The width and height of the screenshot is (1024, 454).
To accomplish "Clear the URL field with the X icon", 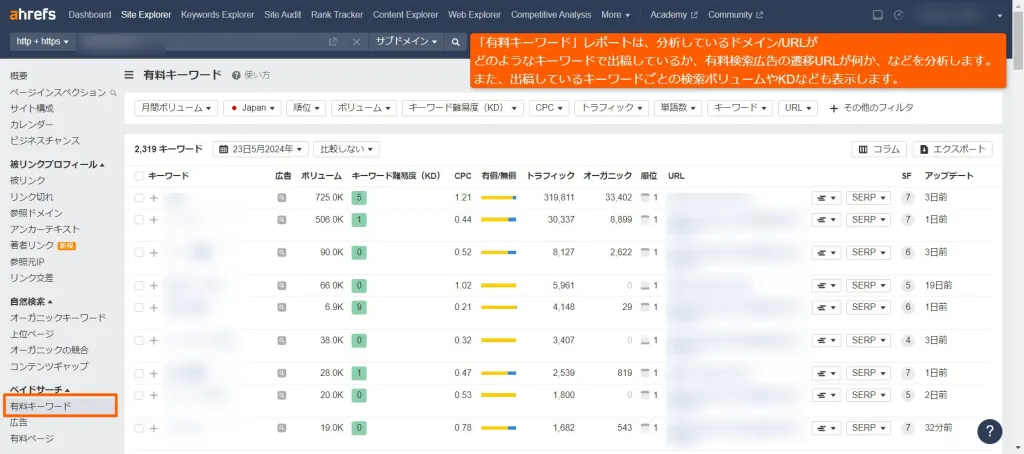I will pyautogui.click(x=356, y=41).
